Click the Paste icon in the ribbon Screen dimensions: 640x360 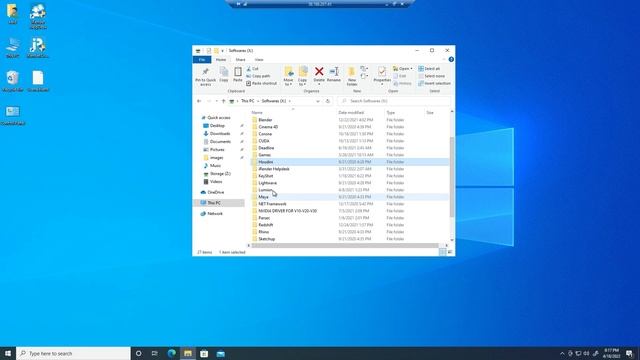pyautogui.click(x=238, y=75)
